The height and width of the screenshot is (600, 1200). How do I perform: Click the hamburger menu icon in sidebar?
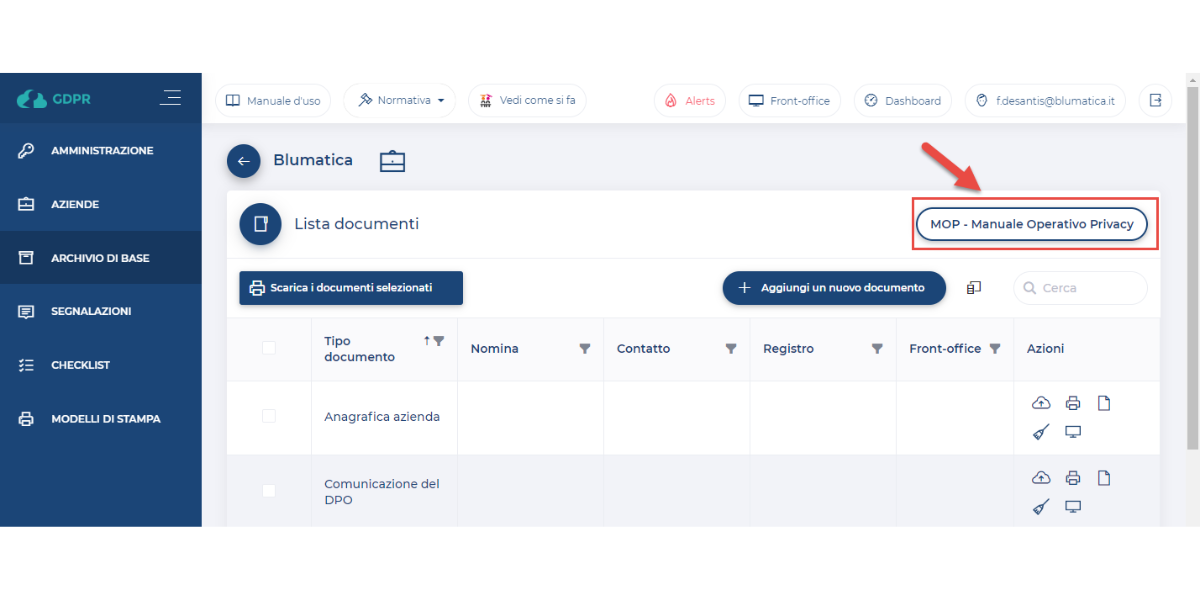171,98
